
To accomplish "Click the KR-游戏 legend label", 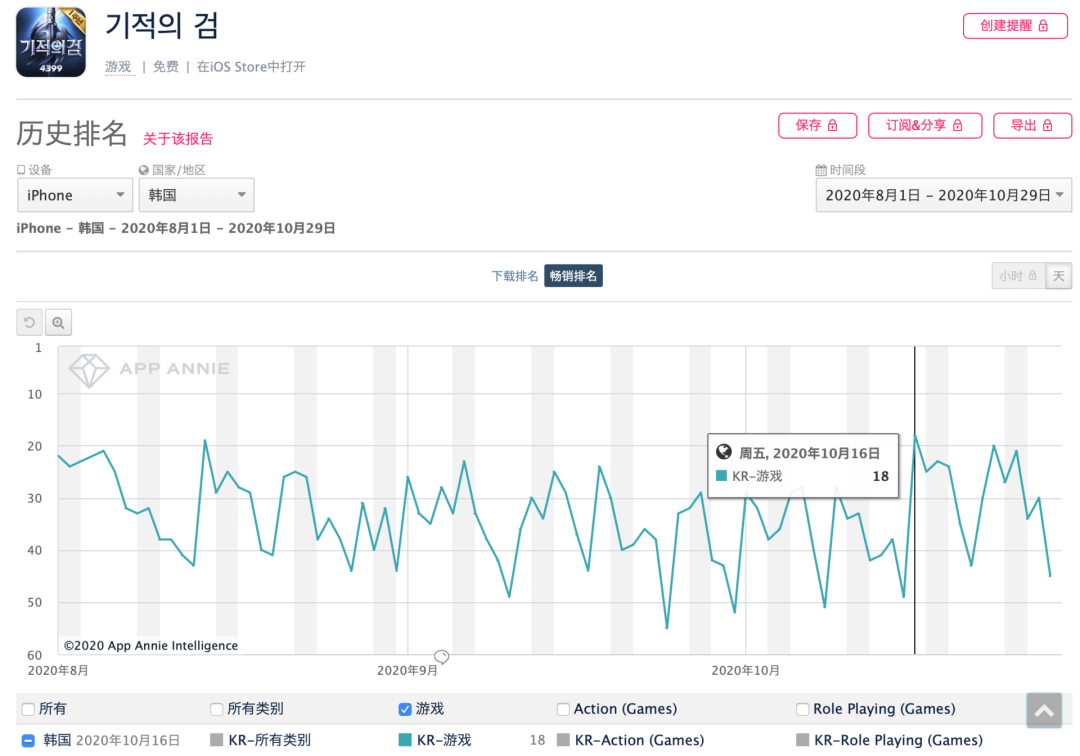I will (444, 740).
